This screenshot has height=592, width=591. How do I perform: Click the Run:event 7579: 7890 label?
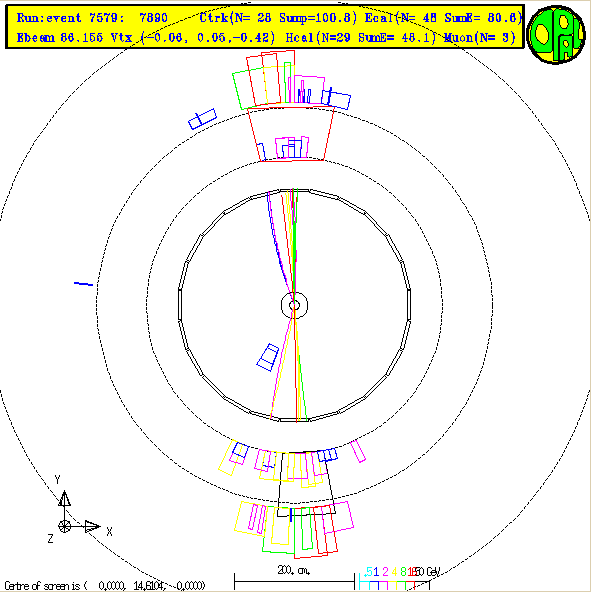(x=92, y=18)
